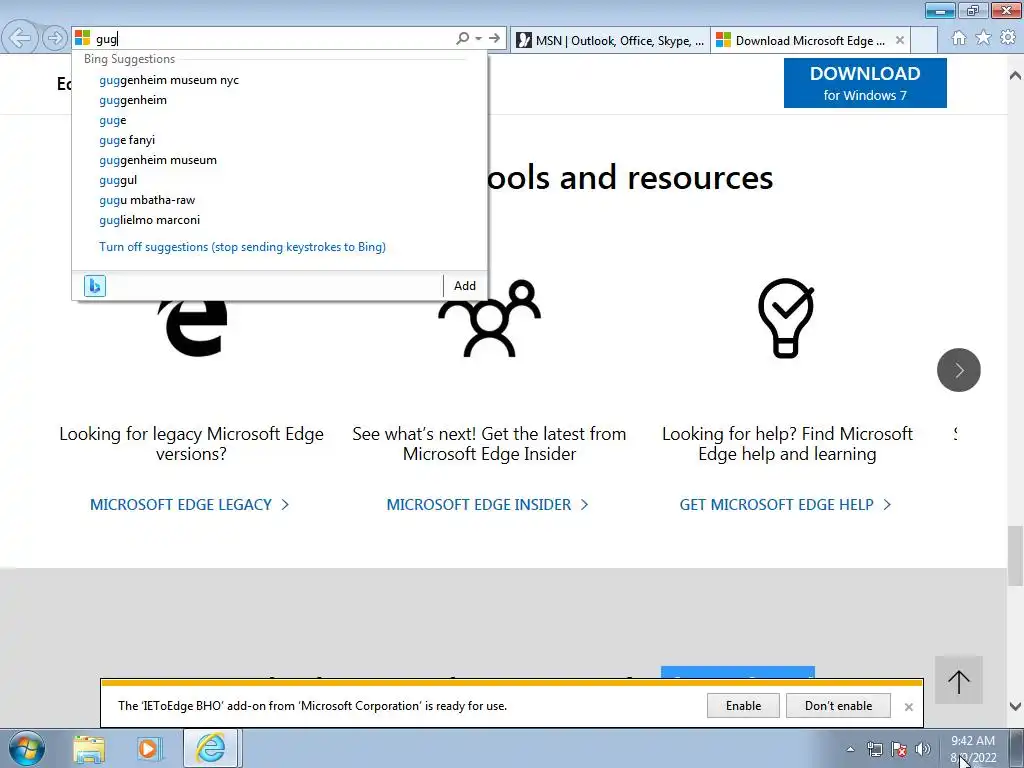Image resolution: width=1024 pixels, height=768 pixels.
Task: Click Add search provider button
Action: click(x=465, y=285)
